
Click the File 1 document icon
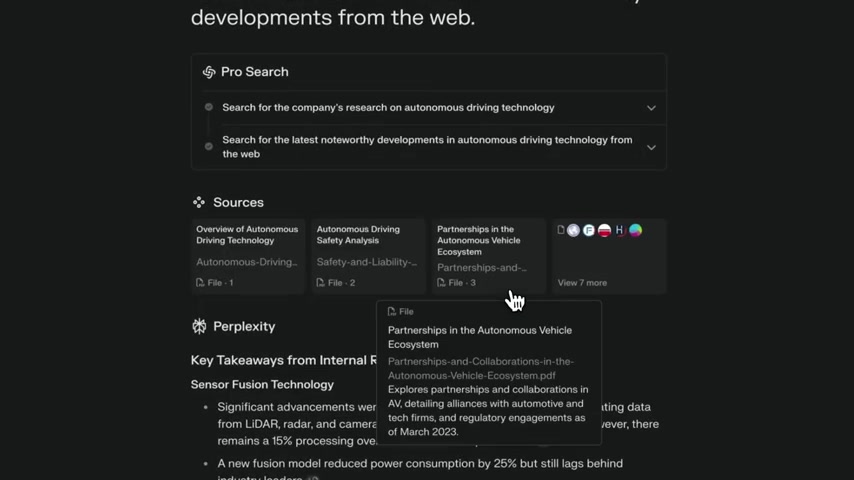point(200,282)
